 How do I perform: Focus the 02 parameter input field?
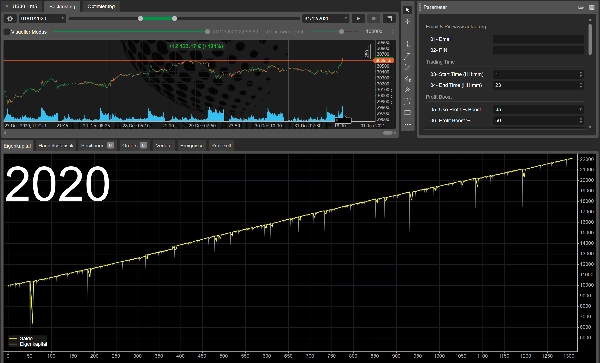[538, 50]
